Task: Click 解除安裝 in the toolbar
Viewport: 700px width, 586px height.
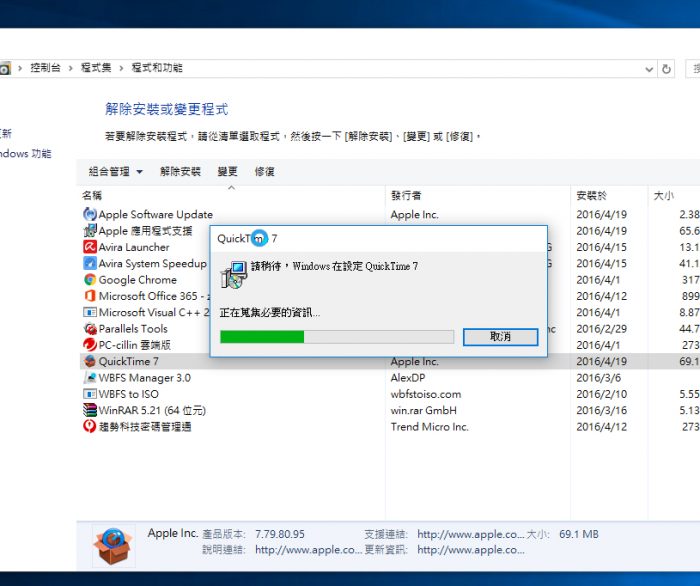Action: (180, 171)
